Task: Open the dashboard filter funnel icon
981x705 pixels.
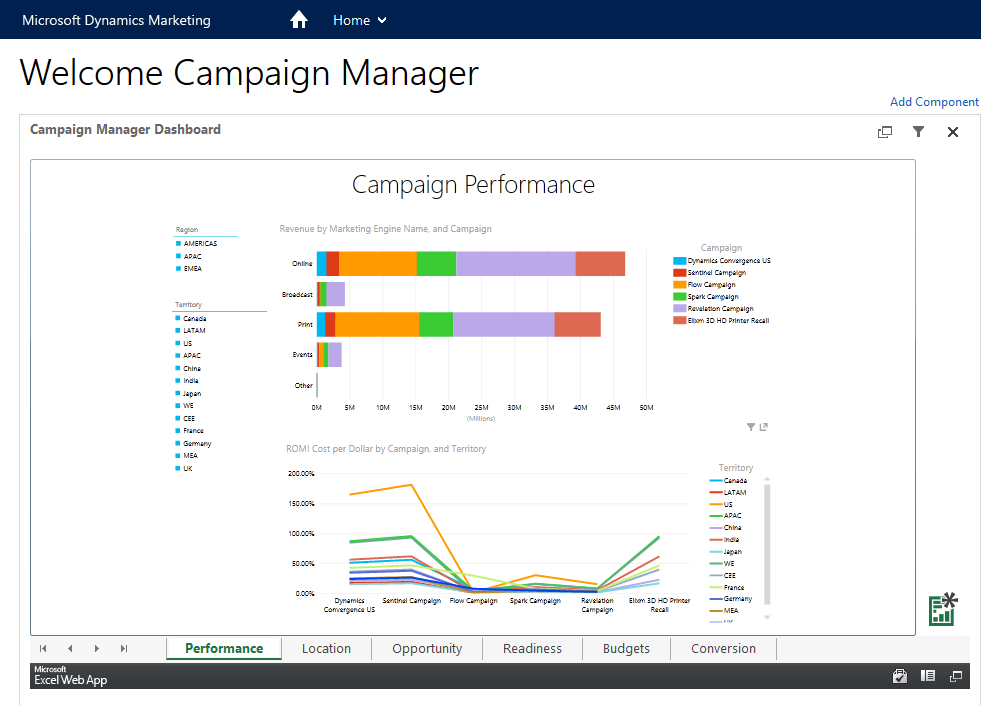Action: tap(918, 131)
